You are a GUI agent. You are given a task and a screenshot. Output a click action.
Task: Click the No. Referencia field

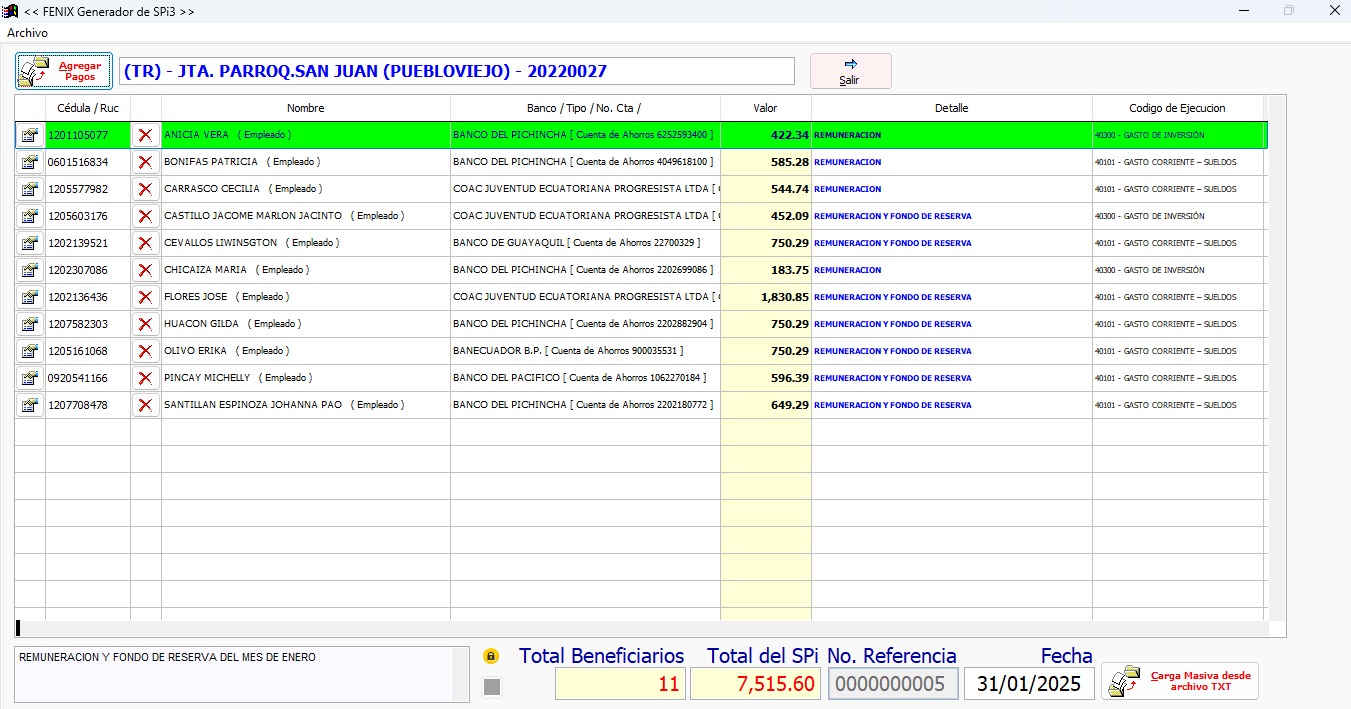click(x=892, y=684)
